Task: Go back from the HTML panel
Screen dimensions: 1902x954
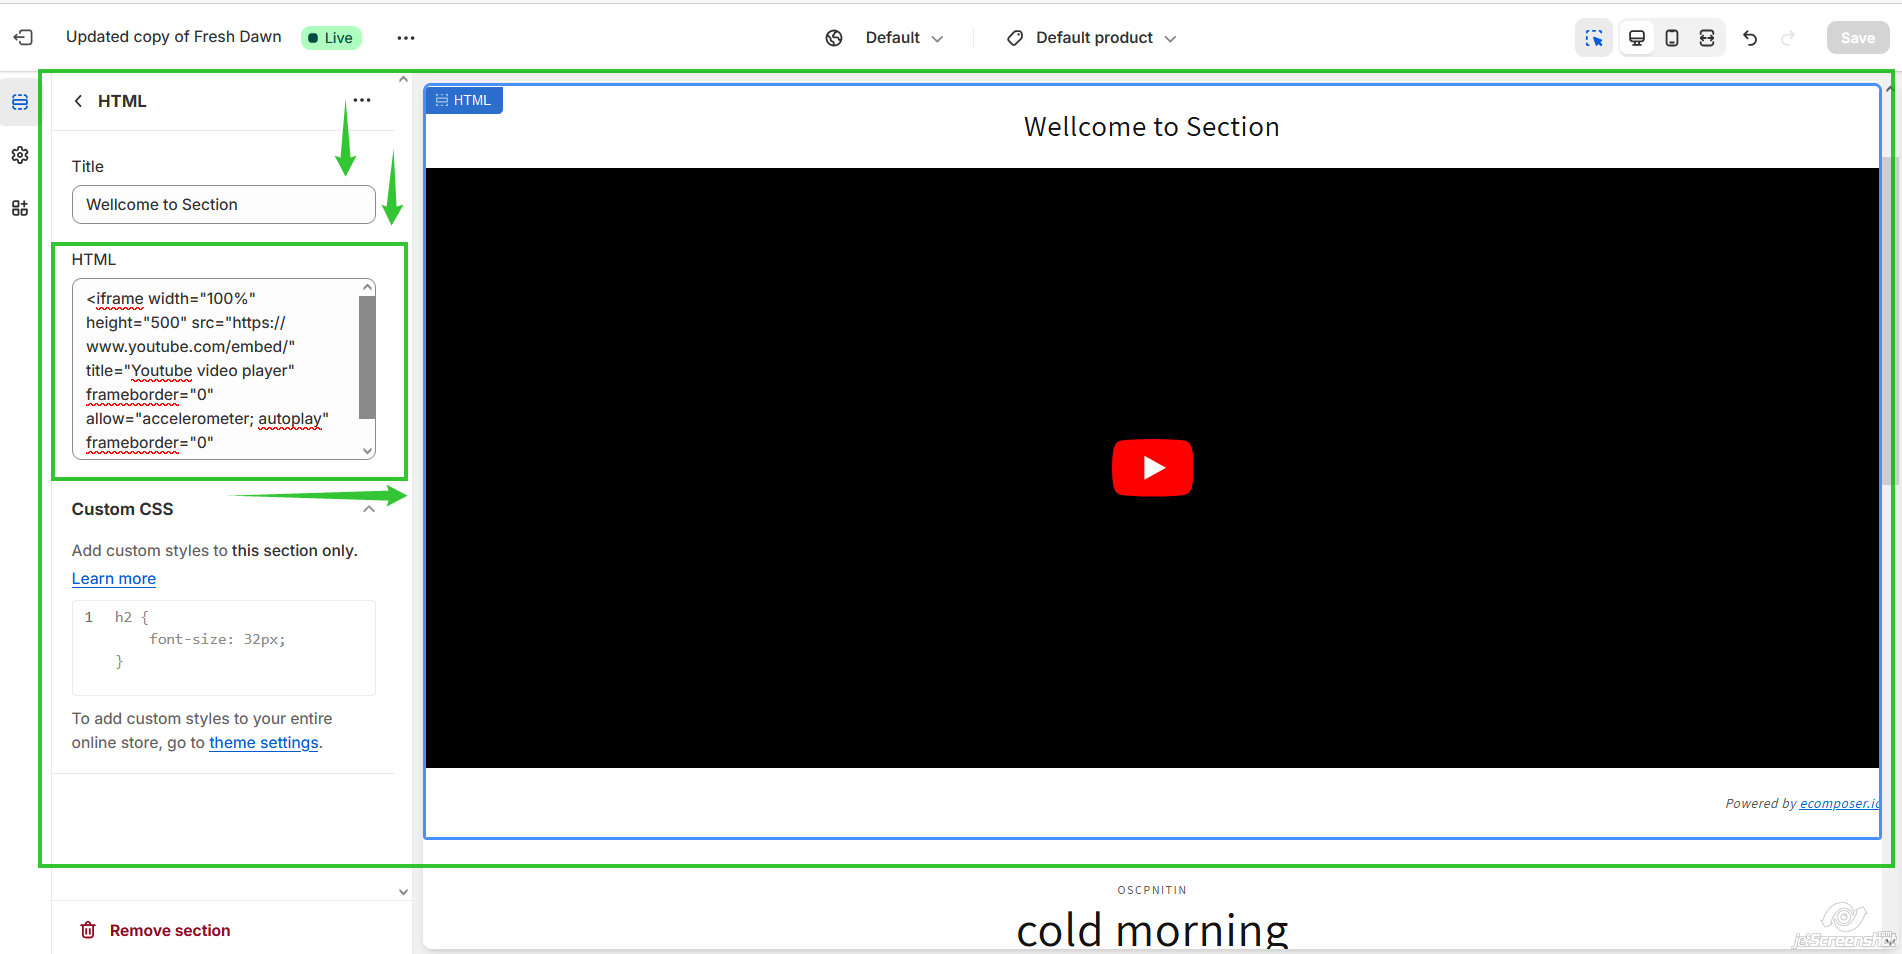Action: 79,101
